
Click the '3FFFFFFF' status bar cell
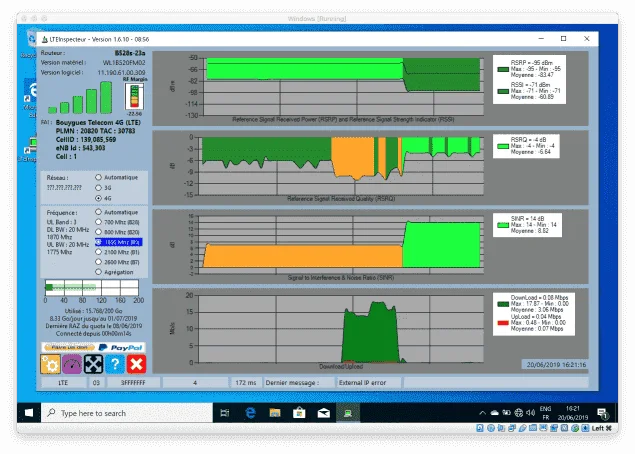[133, 382]
